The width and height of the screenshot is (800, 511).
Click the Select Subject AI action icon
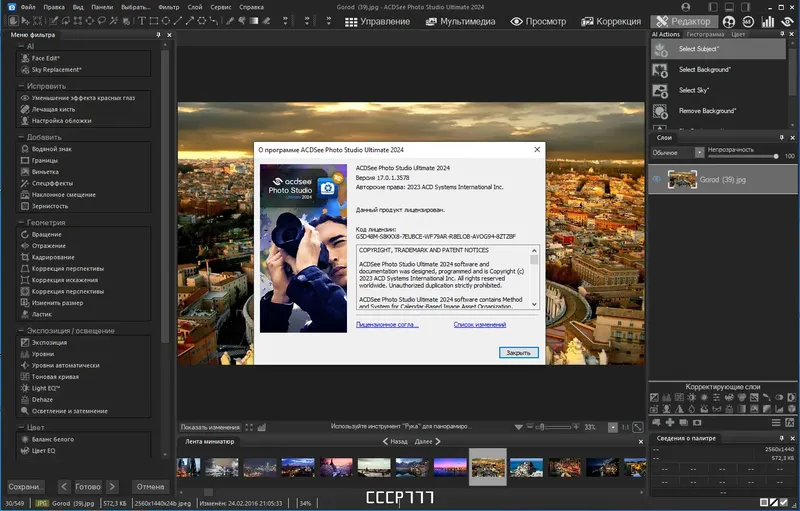660,48
